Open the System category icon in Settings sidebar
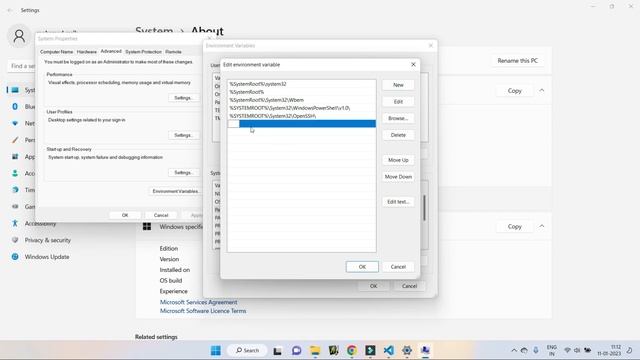Viewport: 640px width, 360px height. tap(15, 90)
